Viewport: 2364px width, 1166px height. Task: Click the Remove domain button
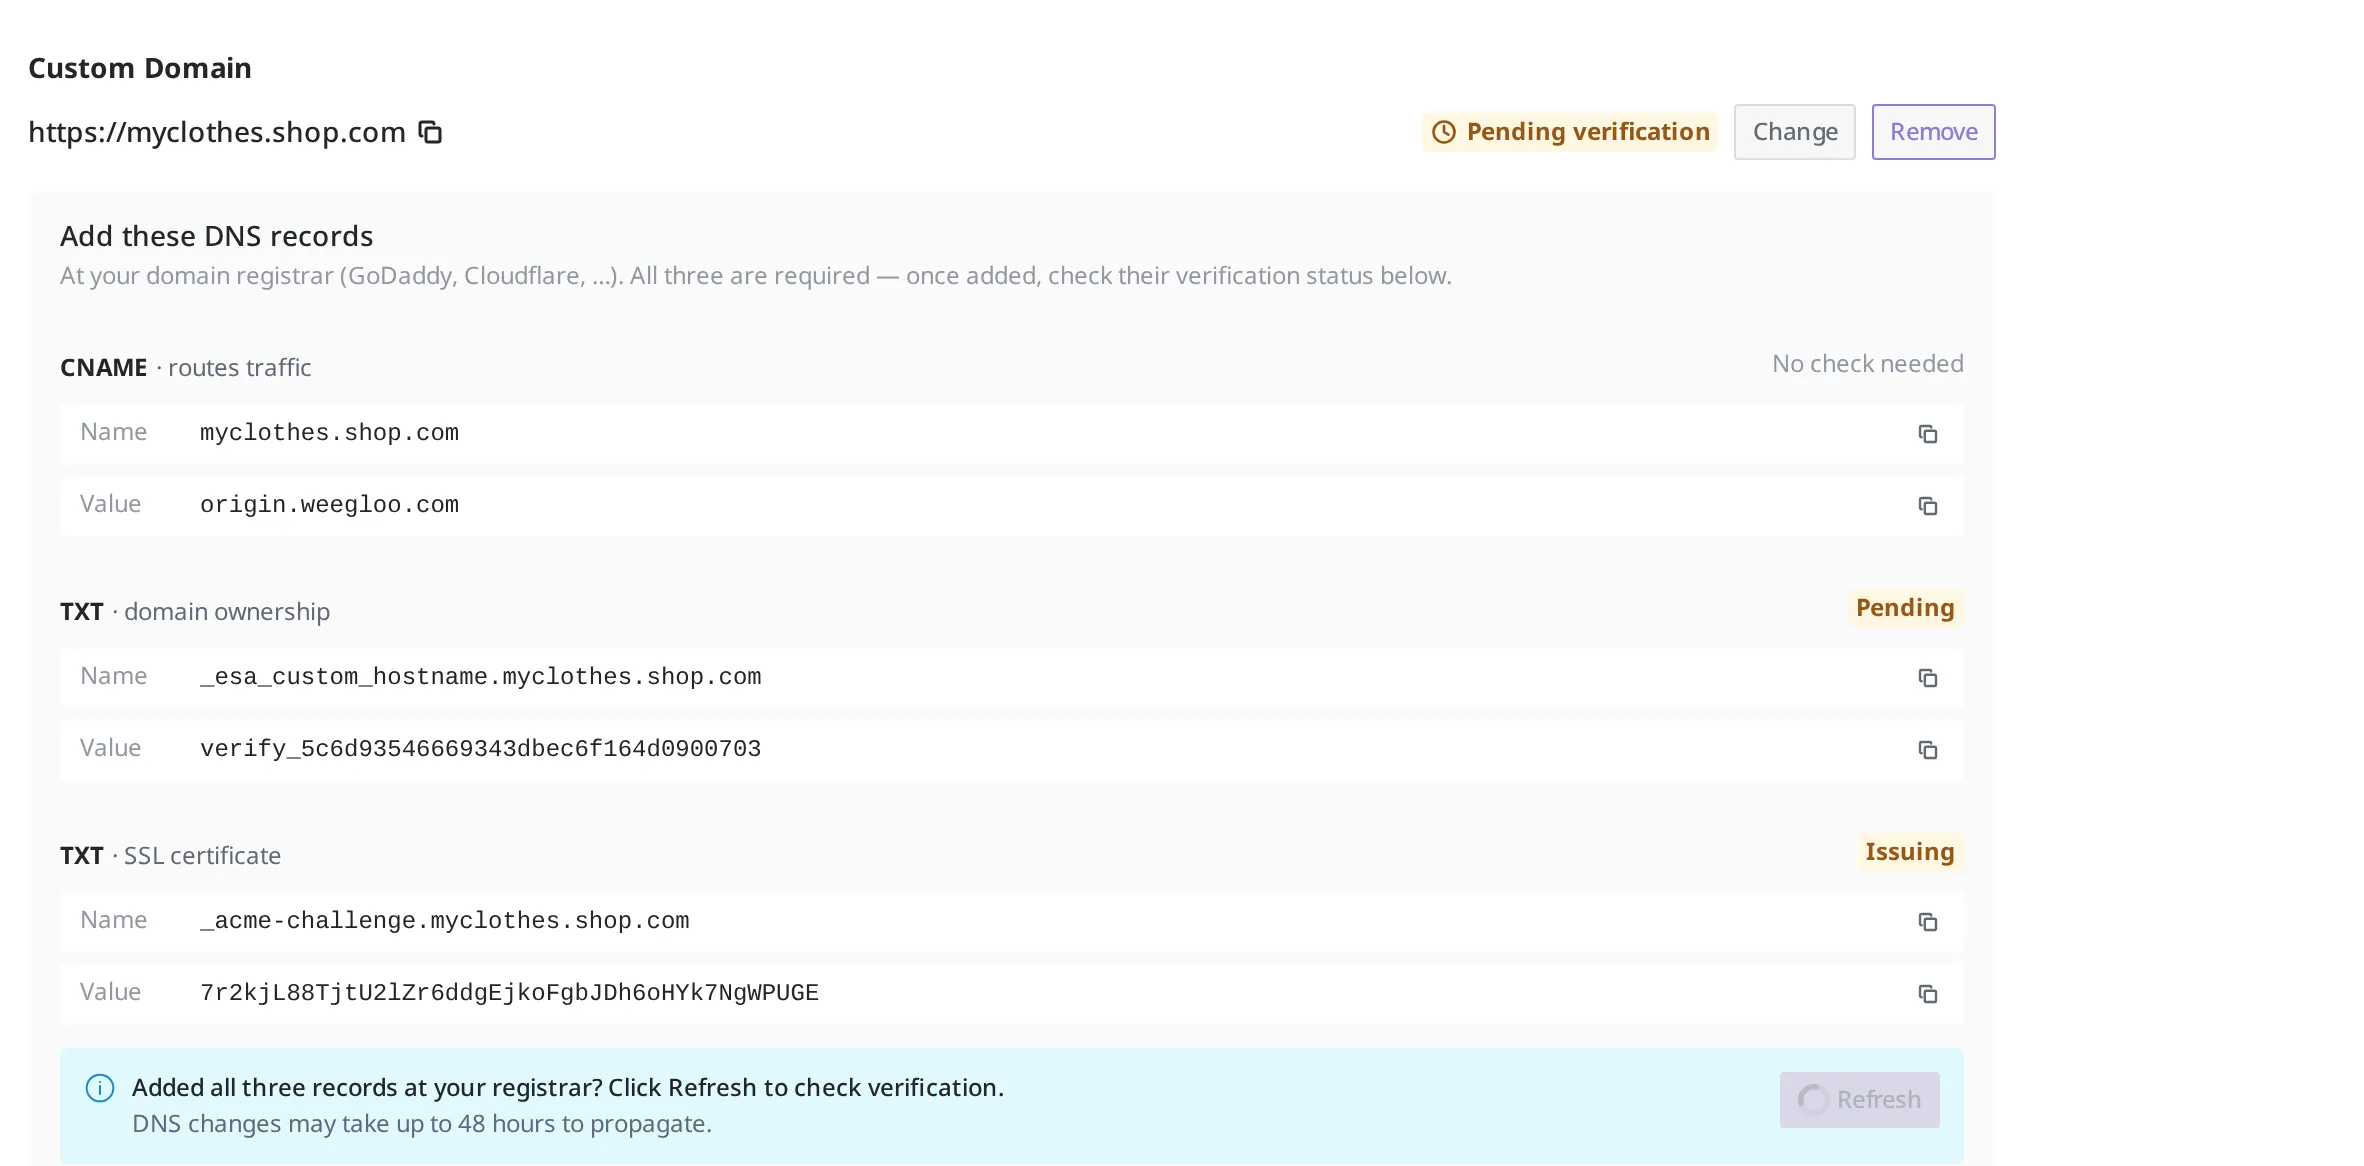tap(1934, 132)
